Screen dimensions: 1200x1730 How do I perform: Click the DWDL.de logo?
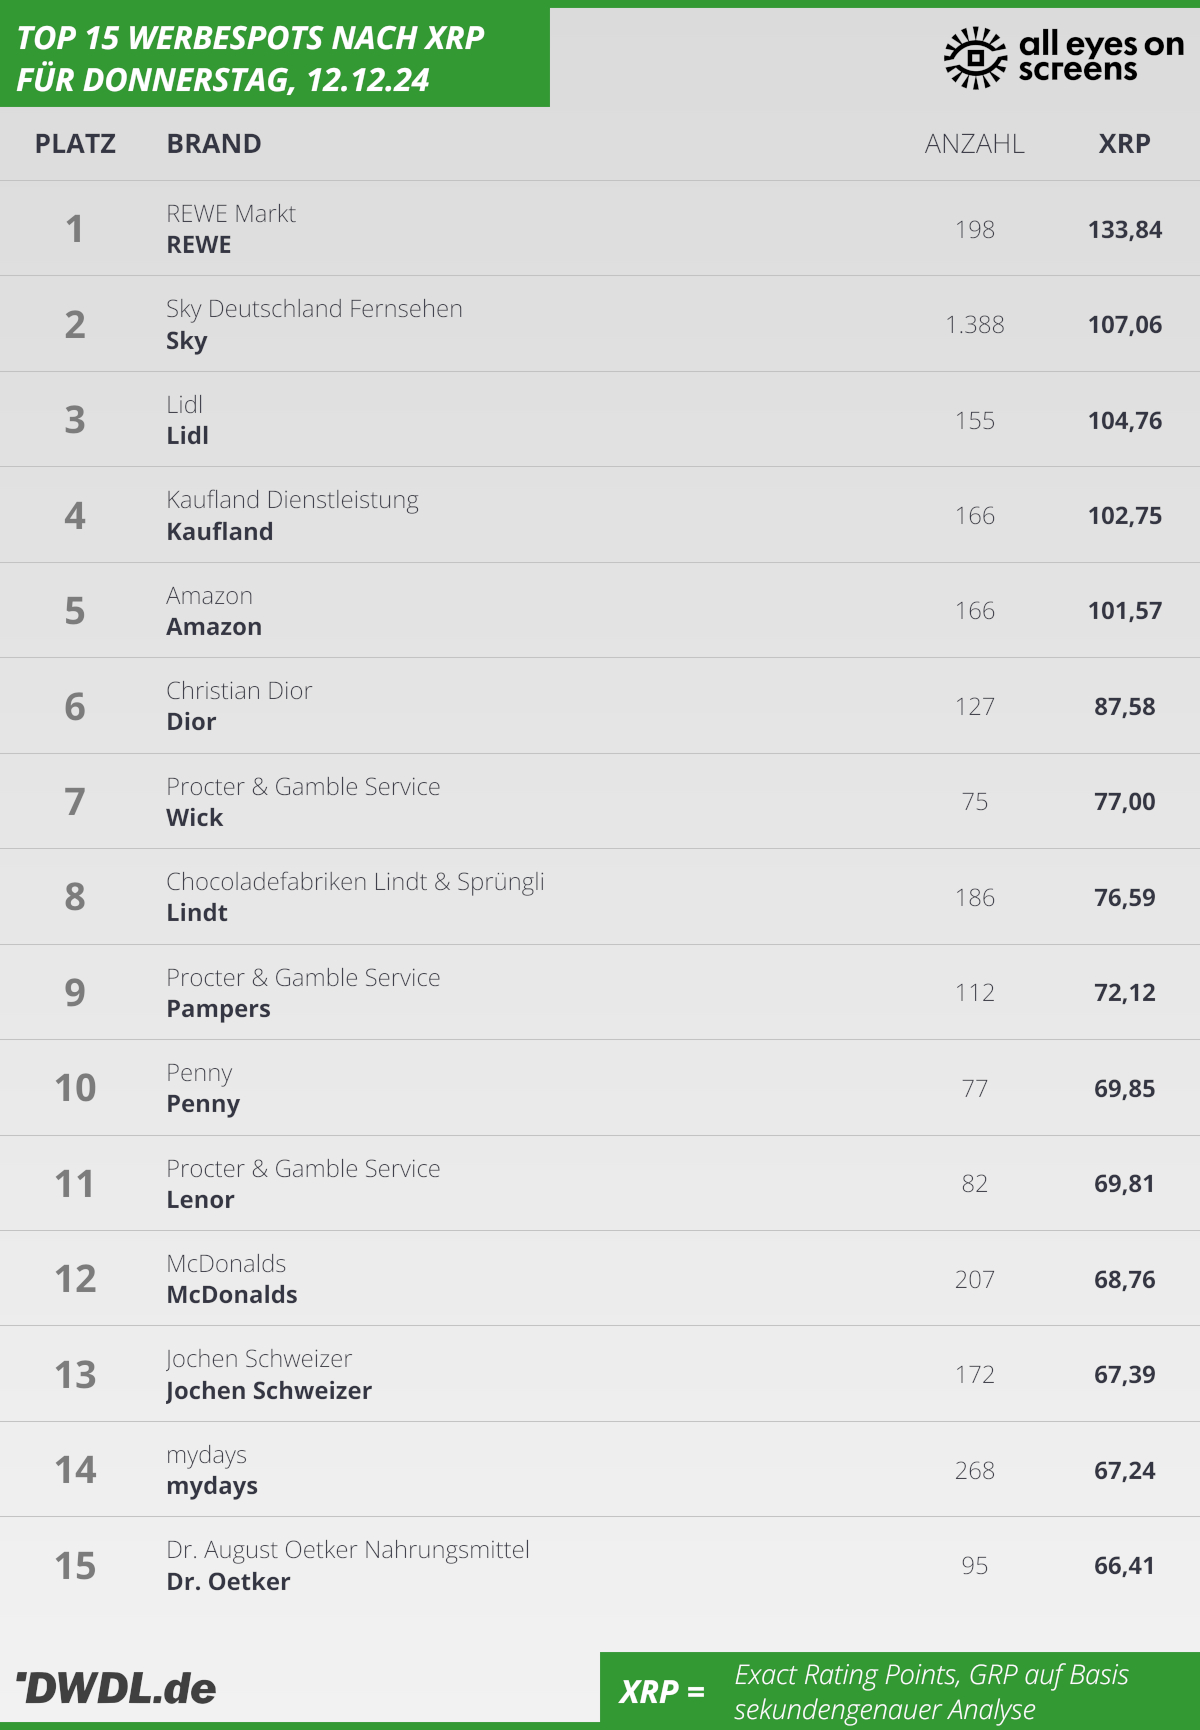pos(116,1688)
